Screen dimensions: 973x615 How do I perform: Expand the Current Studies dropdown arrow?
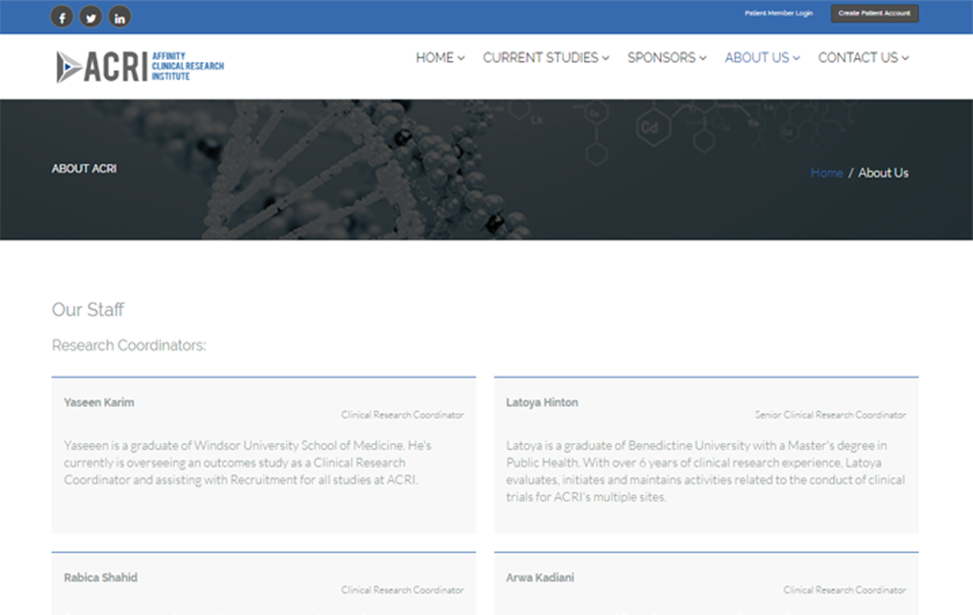point(605,58)
